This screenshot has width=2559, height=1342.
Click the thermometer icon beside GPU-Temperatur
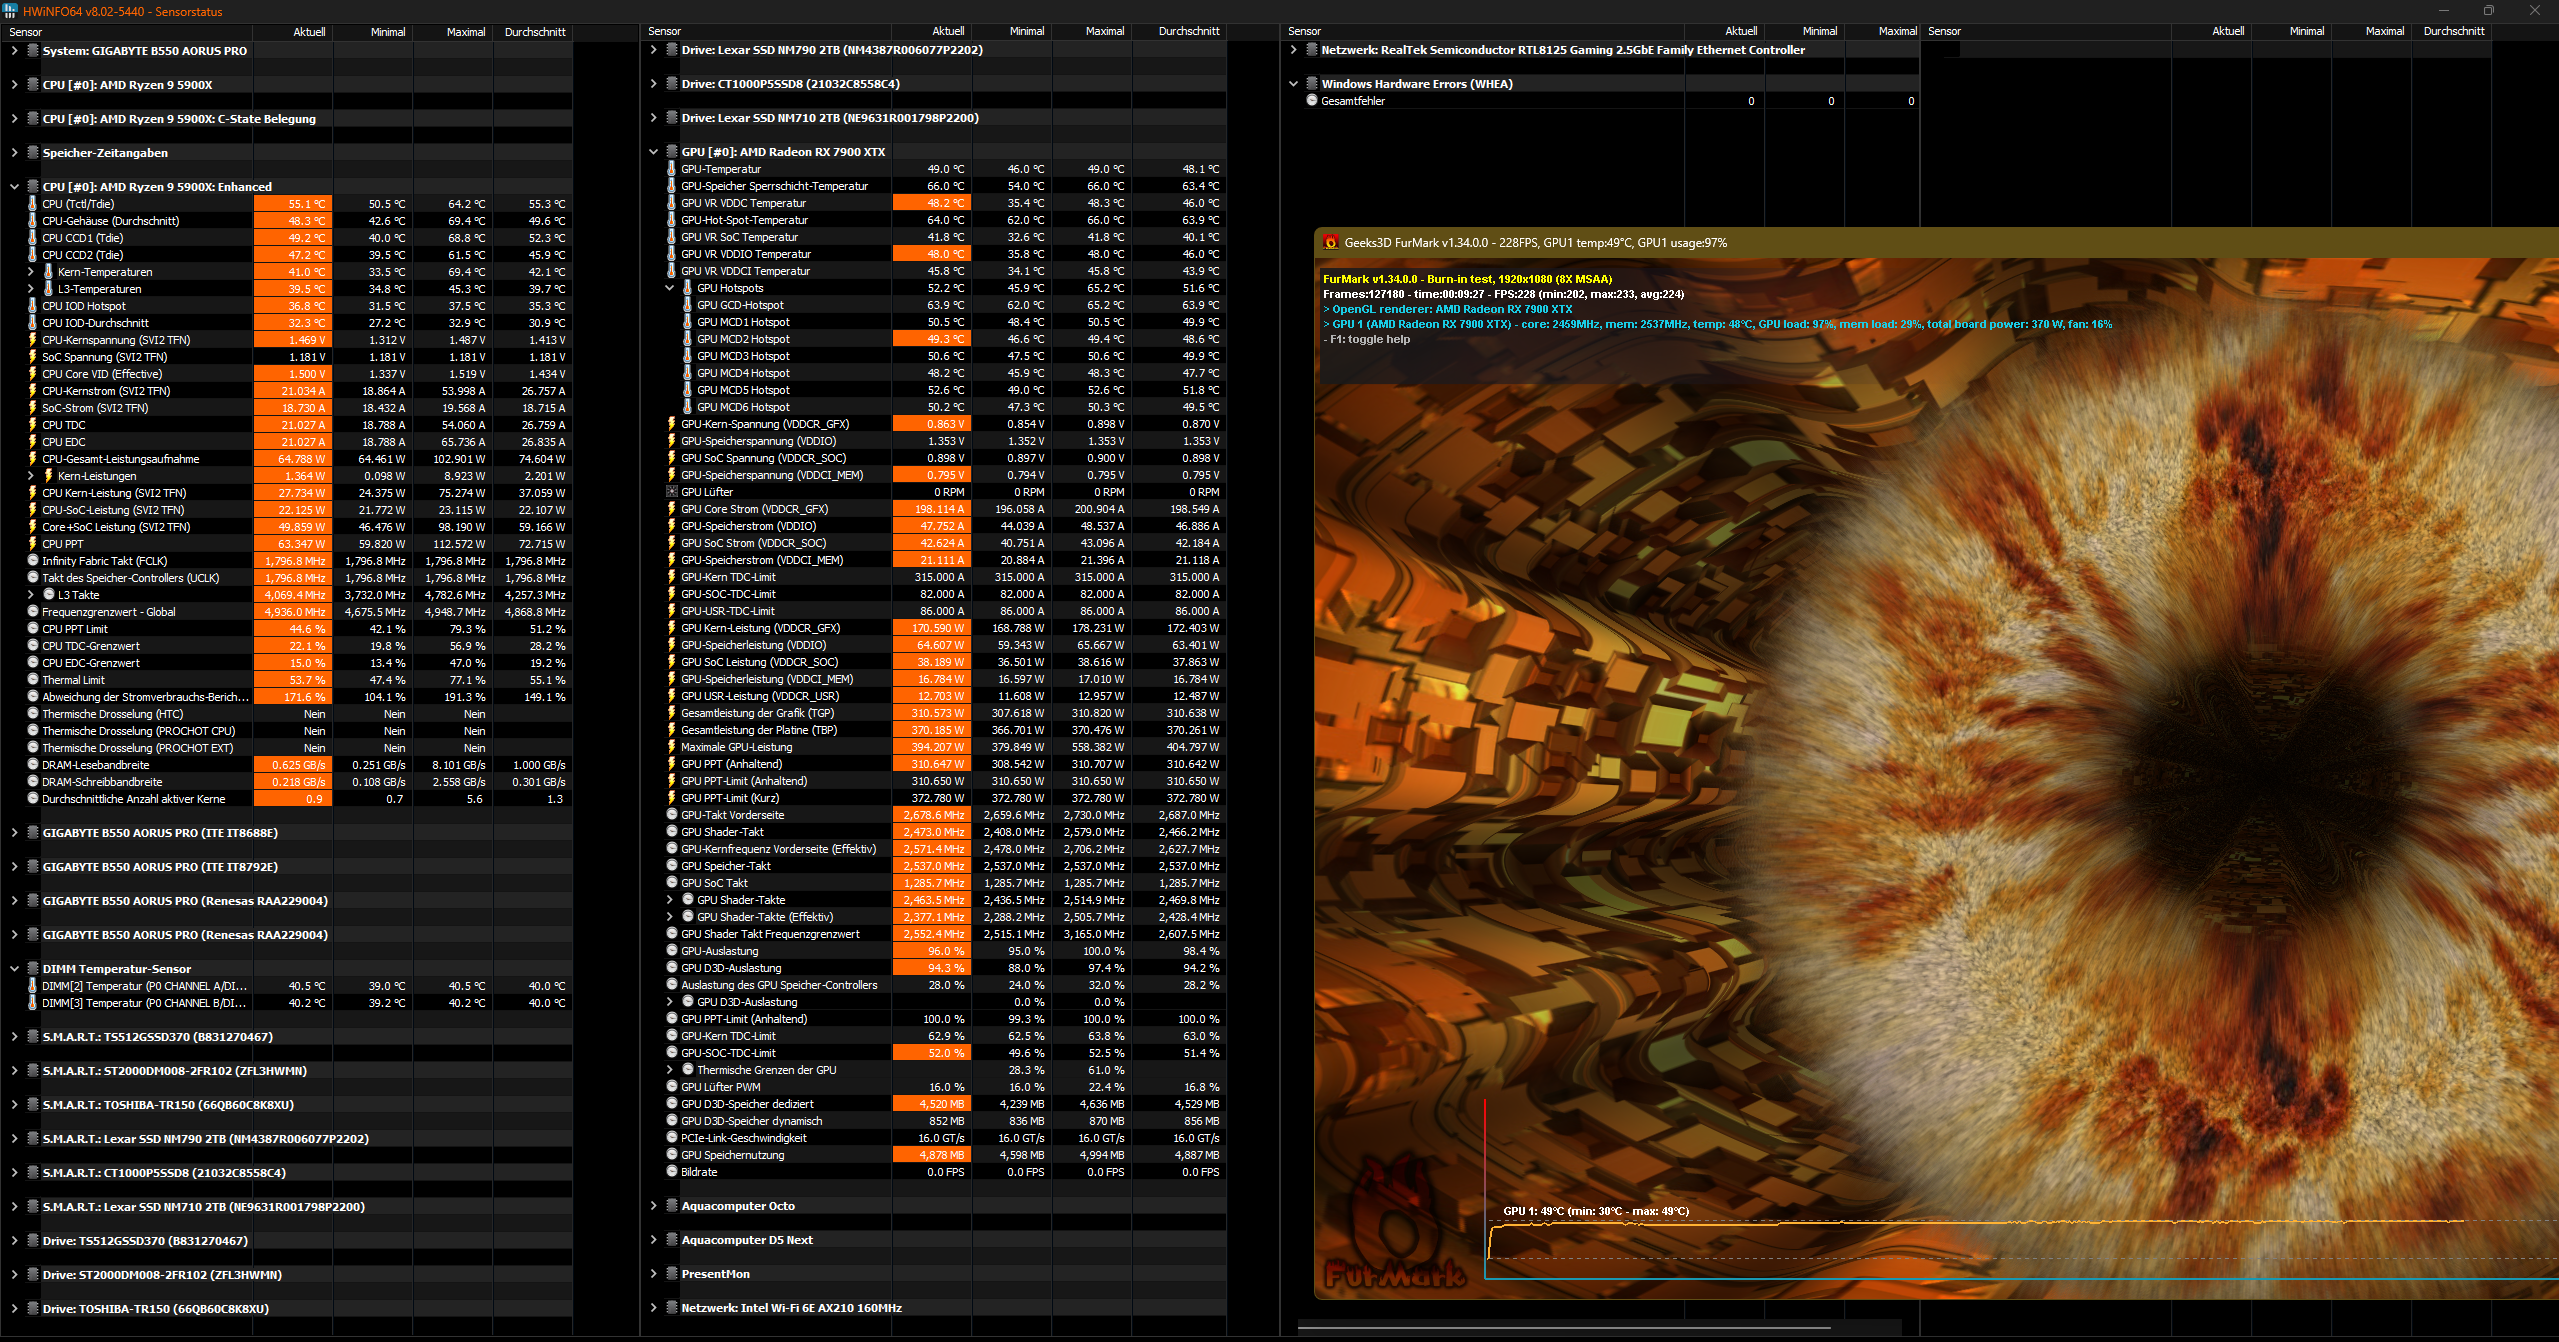[672, 169]
